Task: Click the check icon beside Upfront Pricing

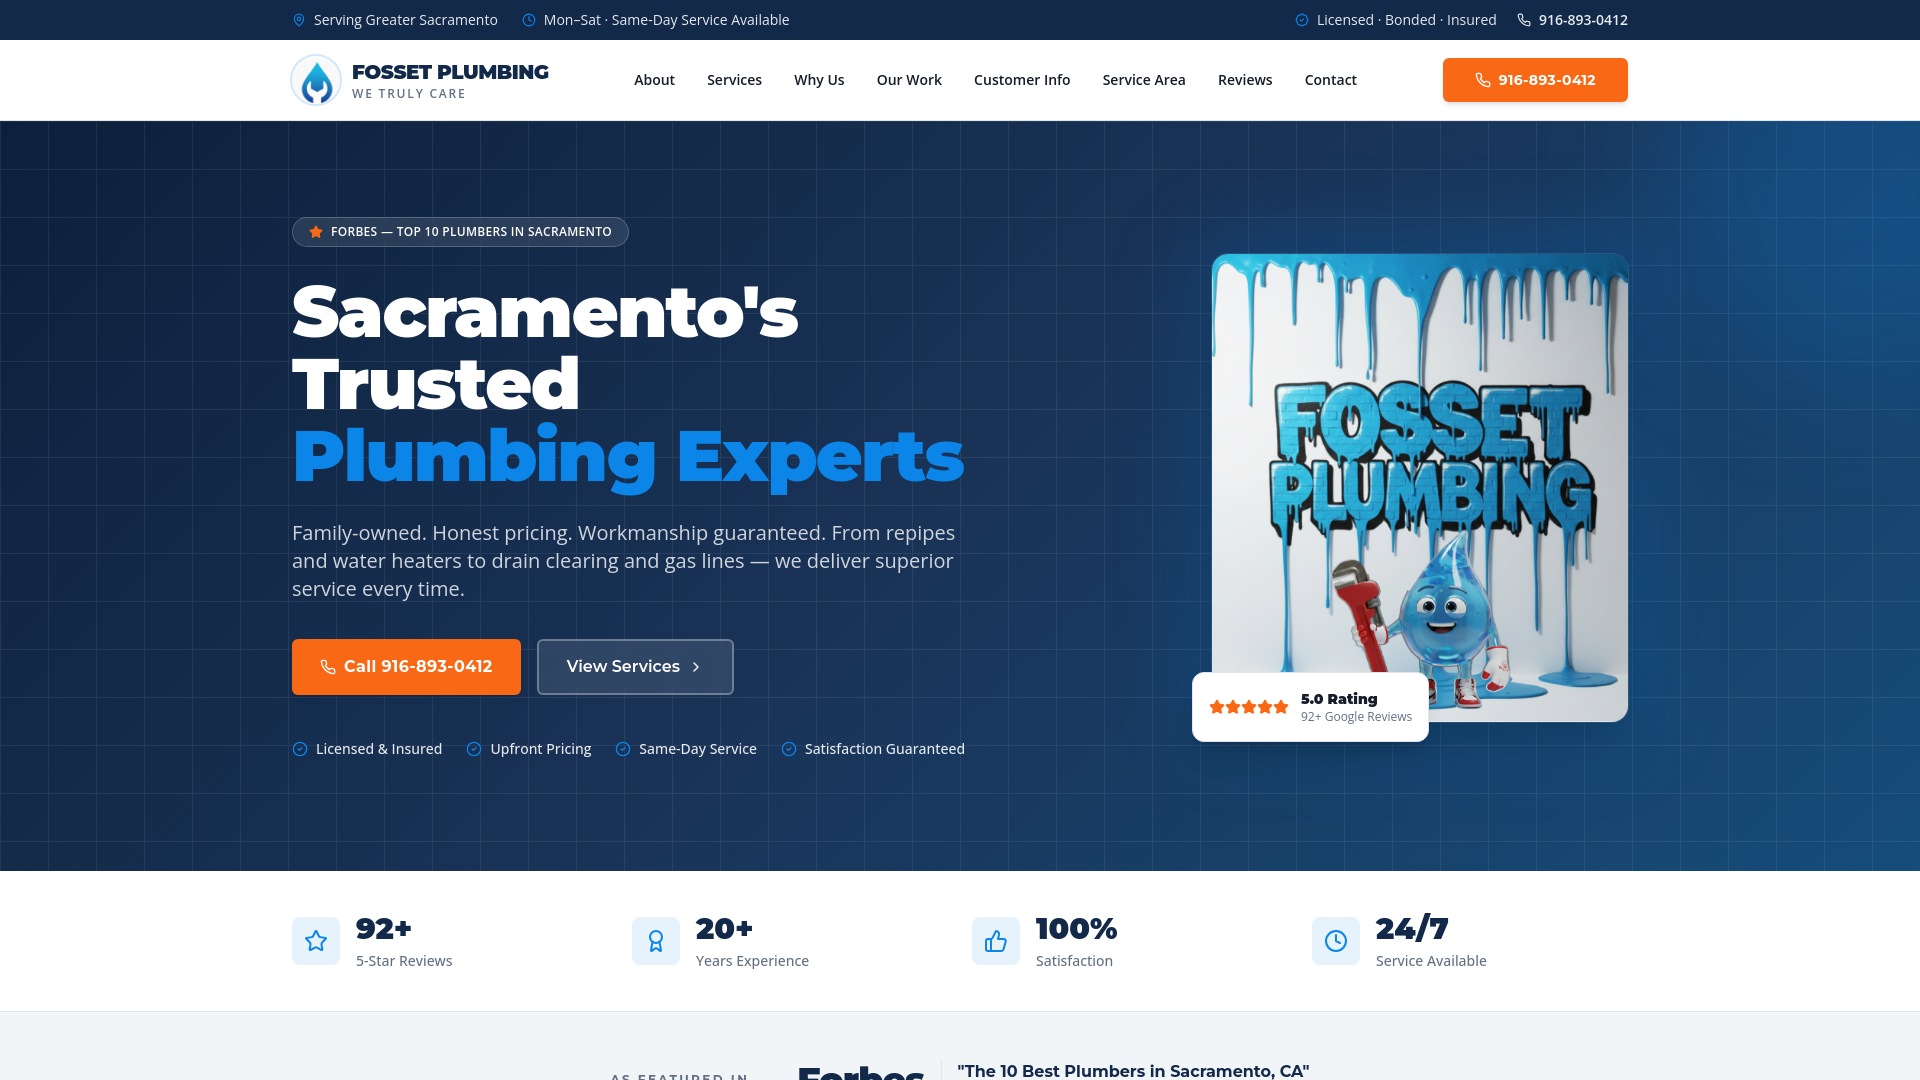Action: click(474, 749)
